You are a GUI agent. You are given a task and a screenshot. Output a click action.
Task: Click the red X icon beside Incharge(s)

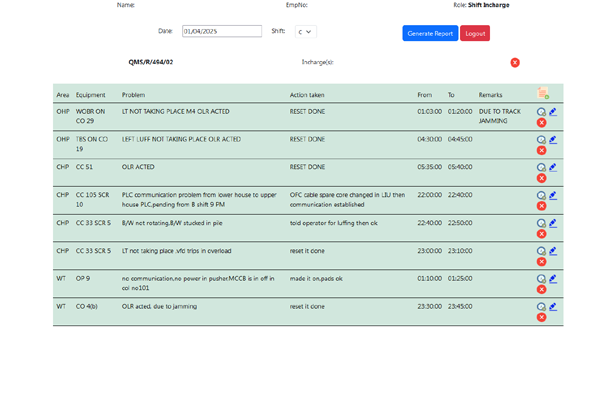coord(515,62)
